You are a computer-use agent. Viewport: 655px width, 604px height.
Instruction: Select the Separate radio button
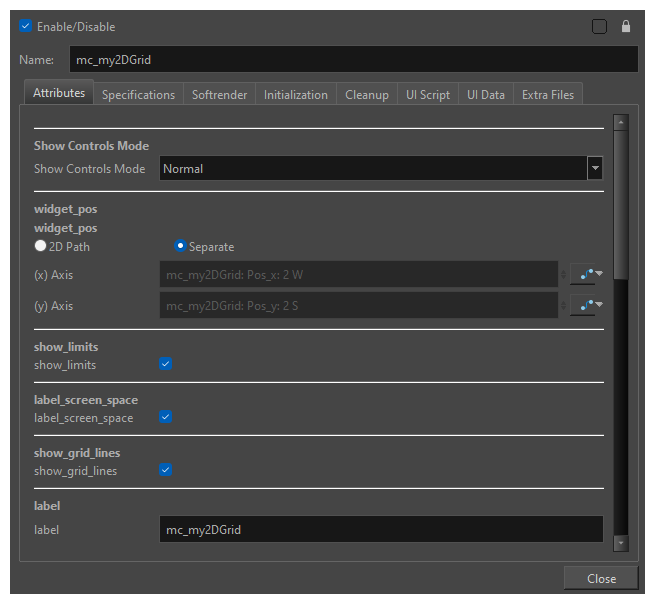tap(180, 246)
